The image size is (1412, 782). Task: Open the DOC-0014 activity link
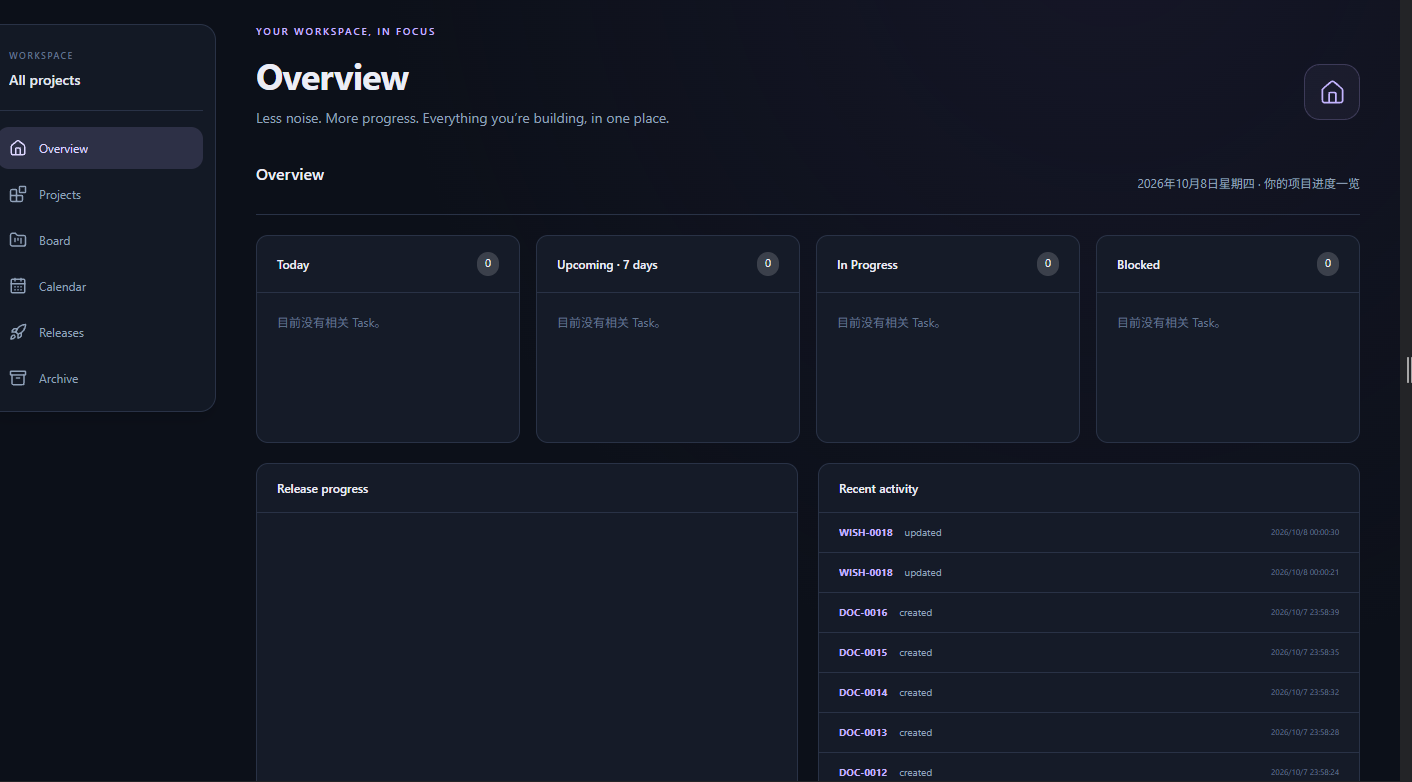(x=863, y=693)
